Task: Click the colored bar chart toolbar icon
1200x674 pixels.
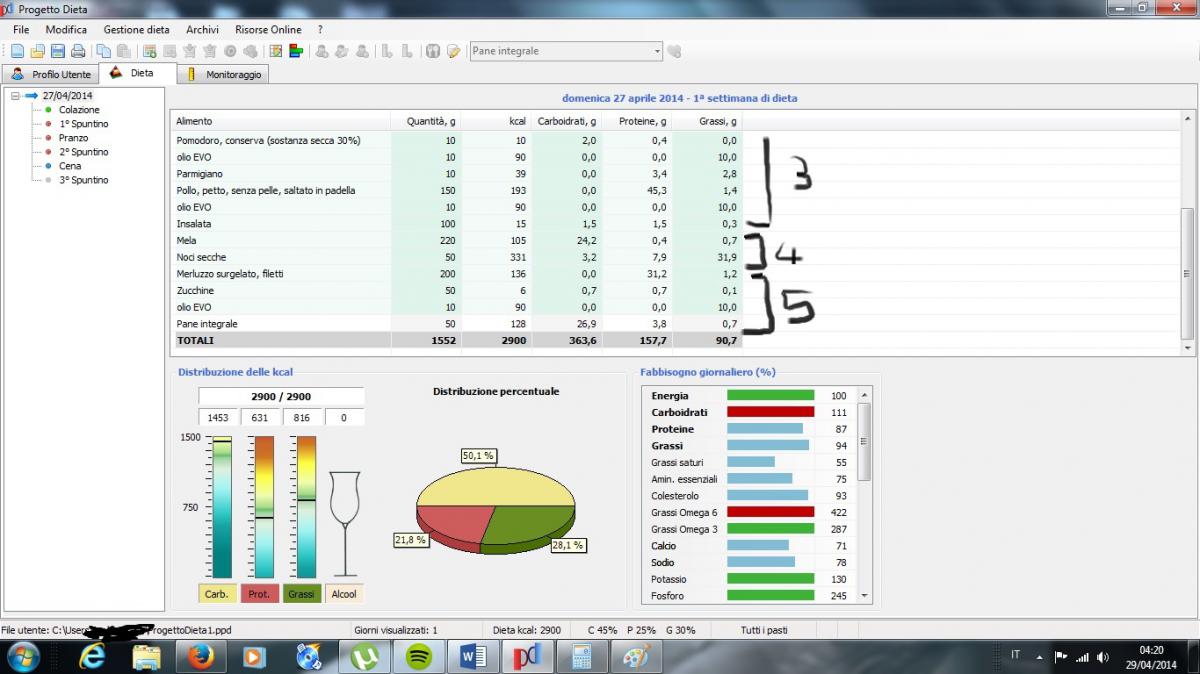Action: coord(295,51)
